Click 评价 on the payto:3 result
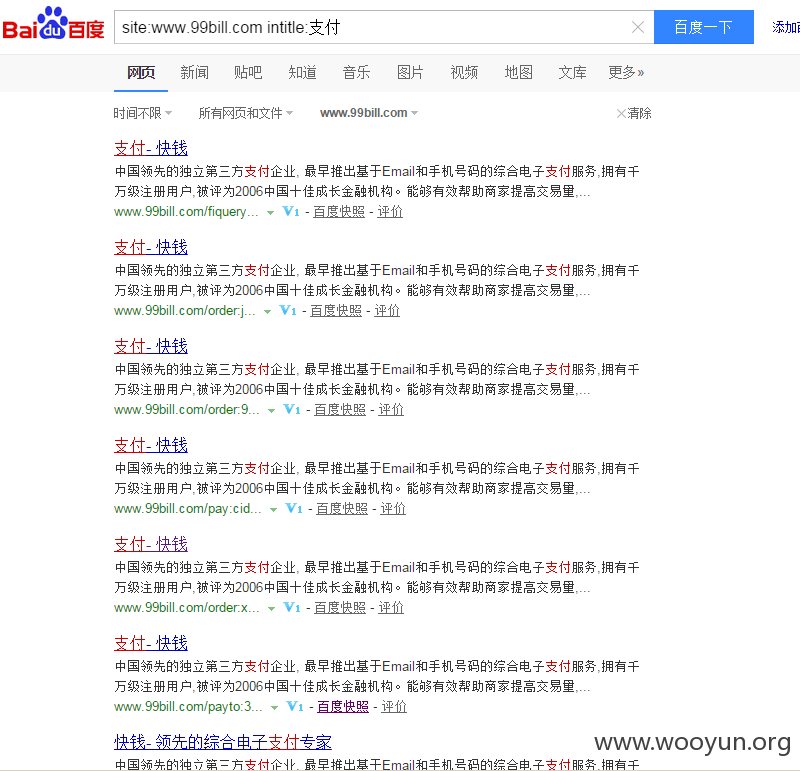 tap(394, 706)
